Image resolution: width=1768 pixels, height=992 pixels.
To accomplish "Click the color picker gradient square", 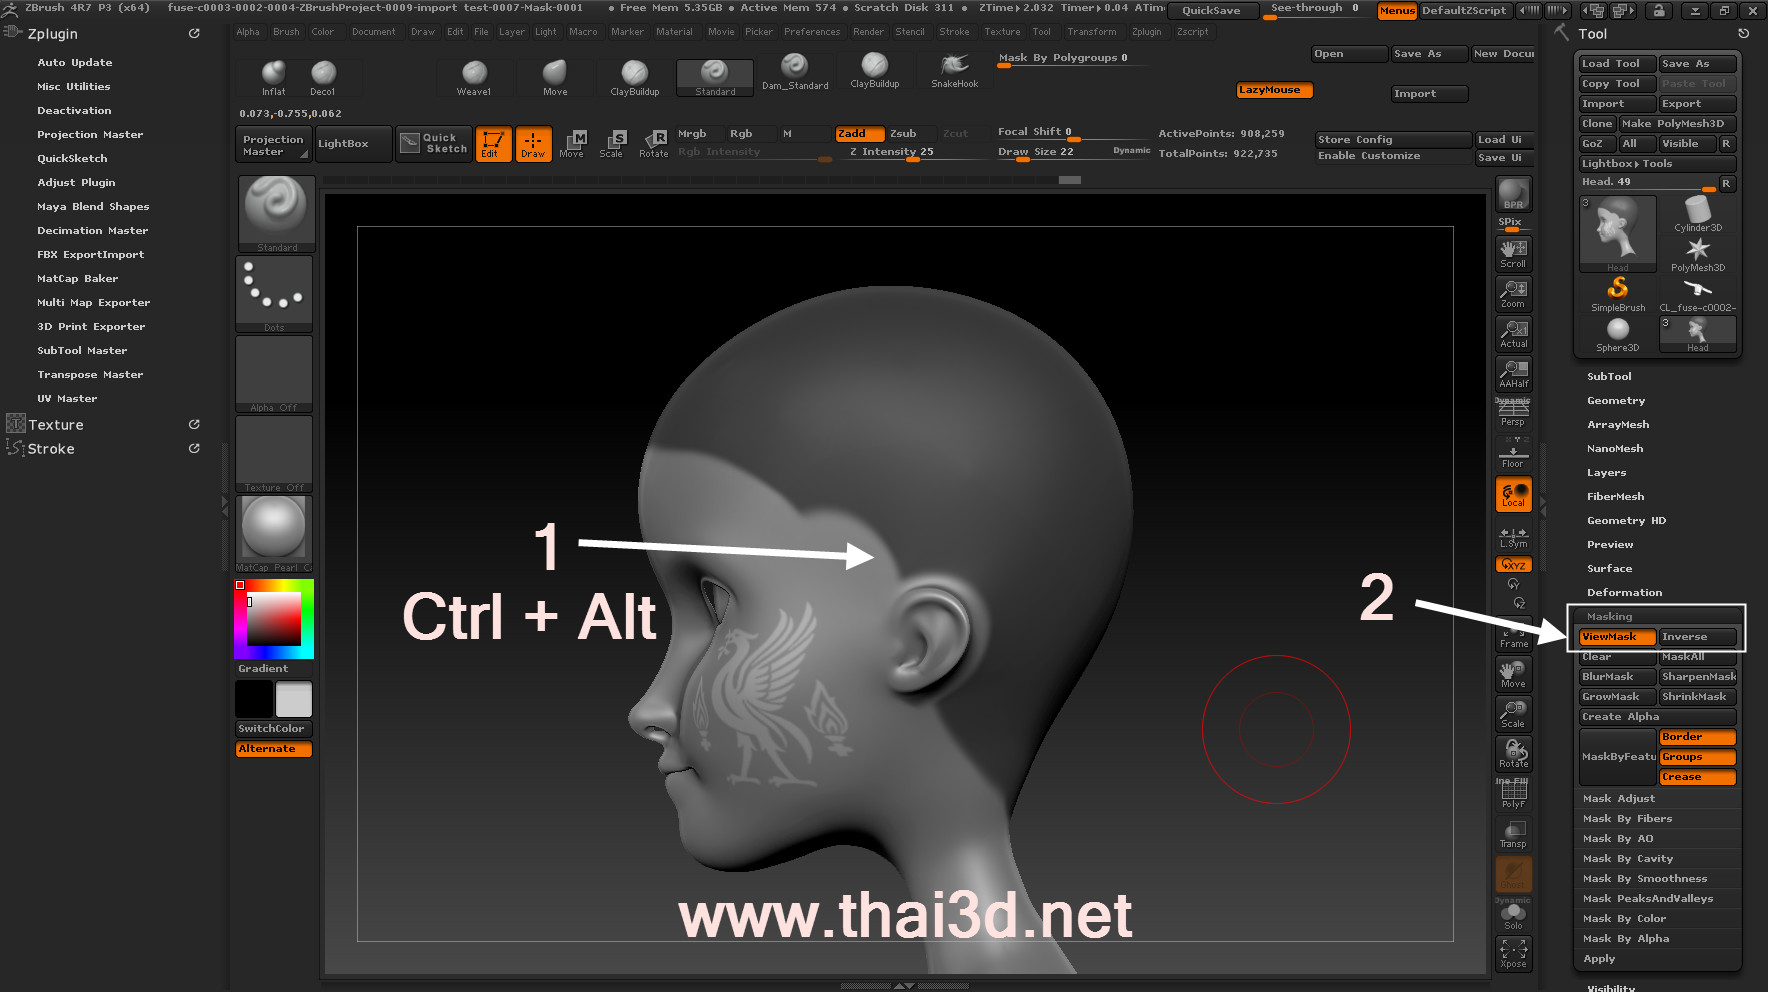I will tap(274, 619).
